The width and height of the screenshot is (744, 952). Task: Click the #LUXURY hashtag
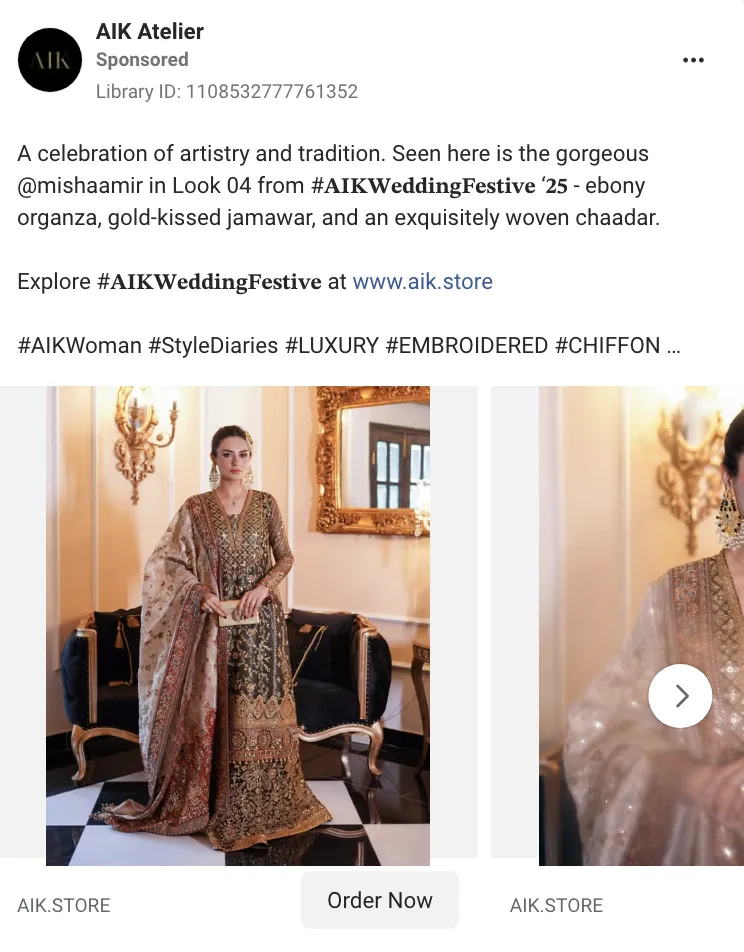pos(332,345)
